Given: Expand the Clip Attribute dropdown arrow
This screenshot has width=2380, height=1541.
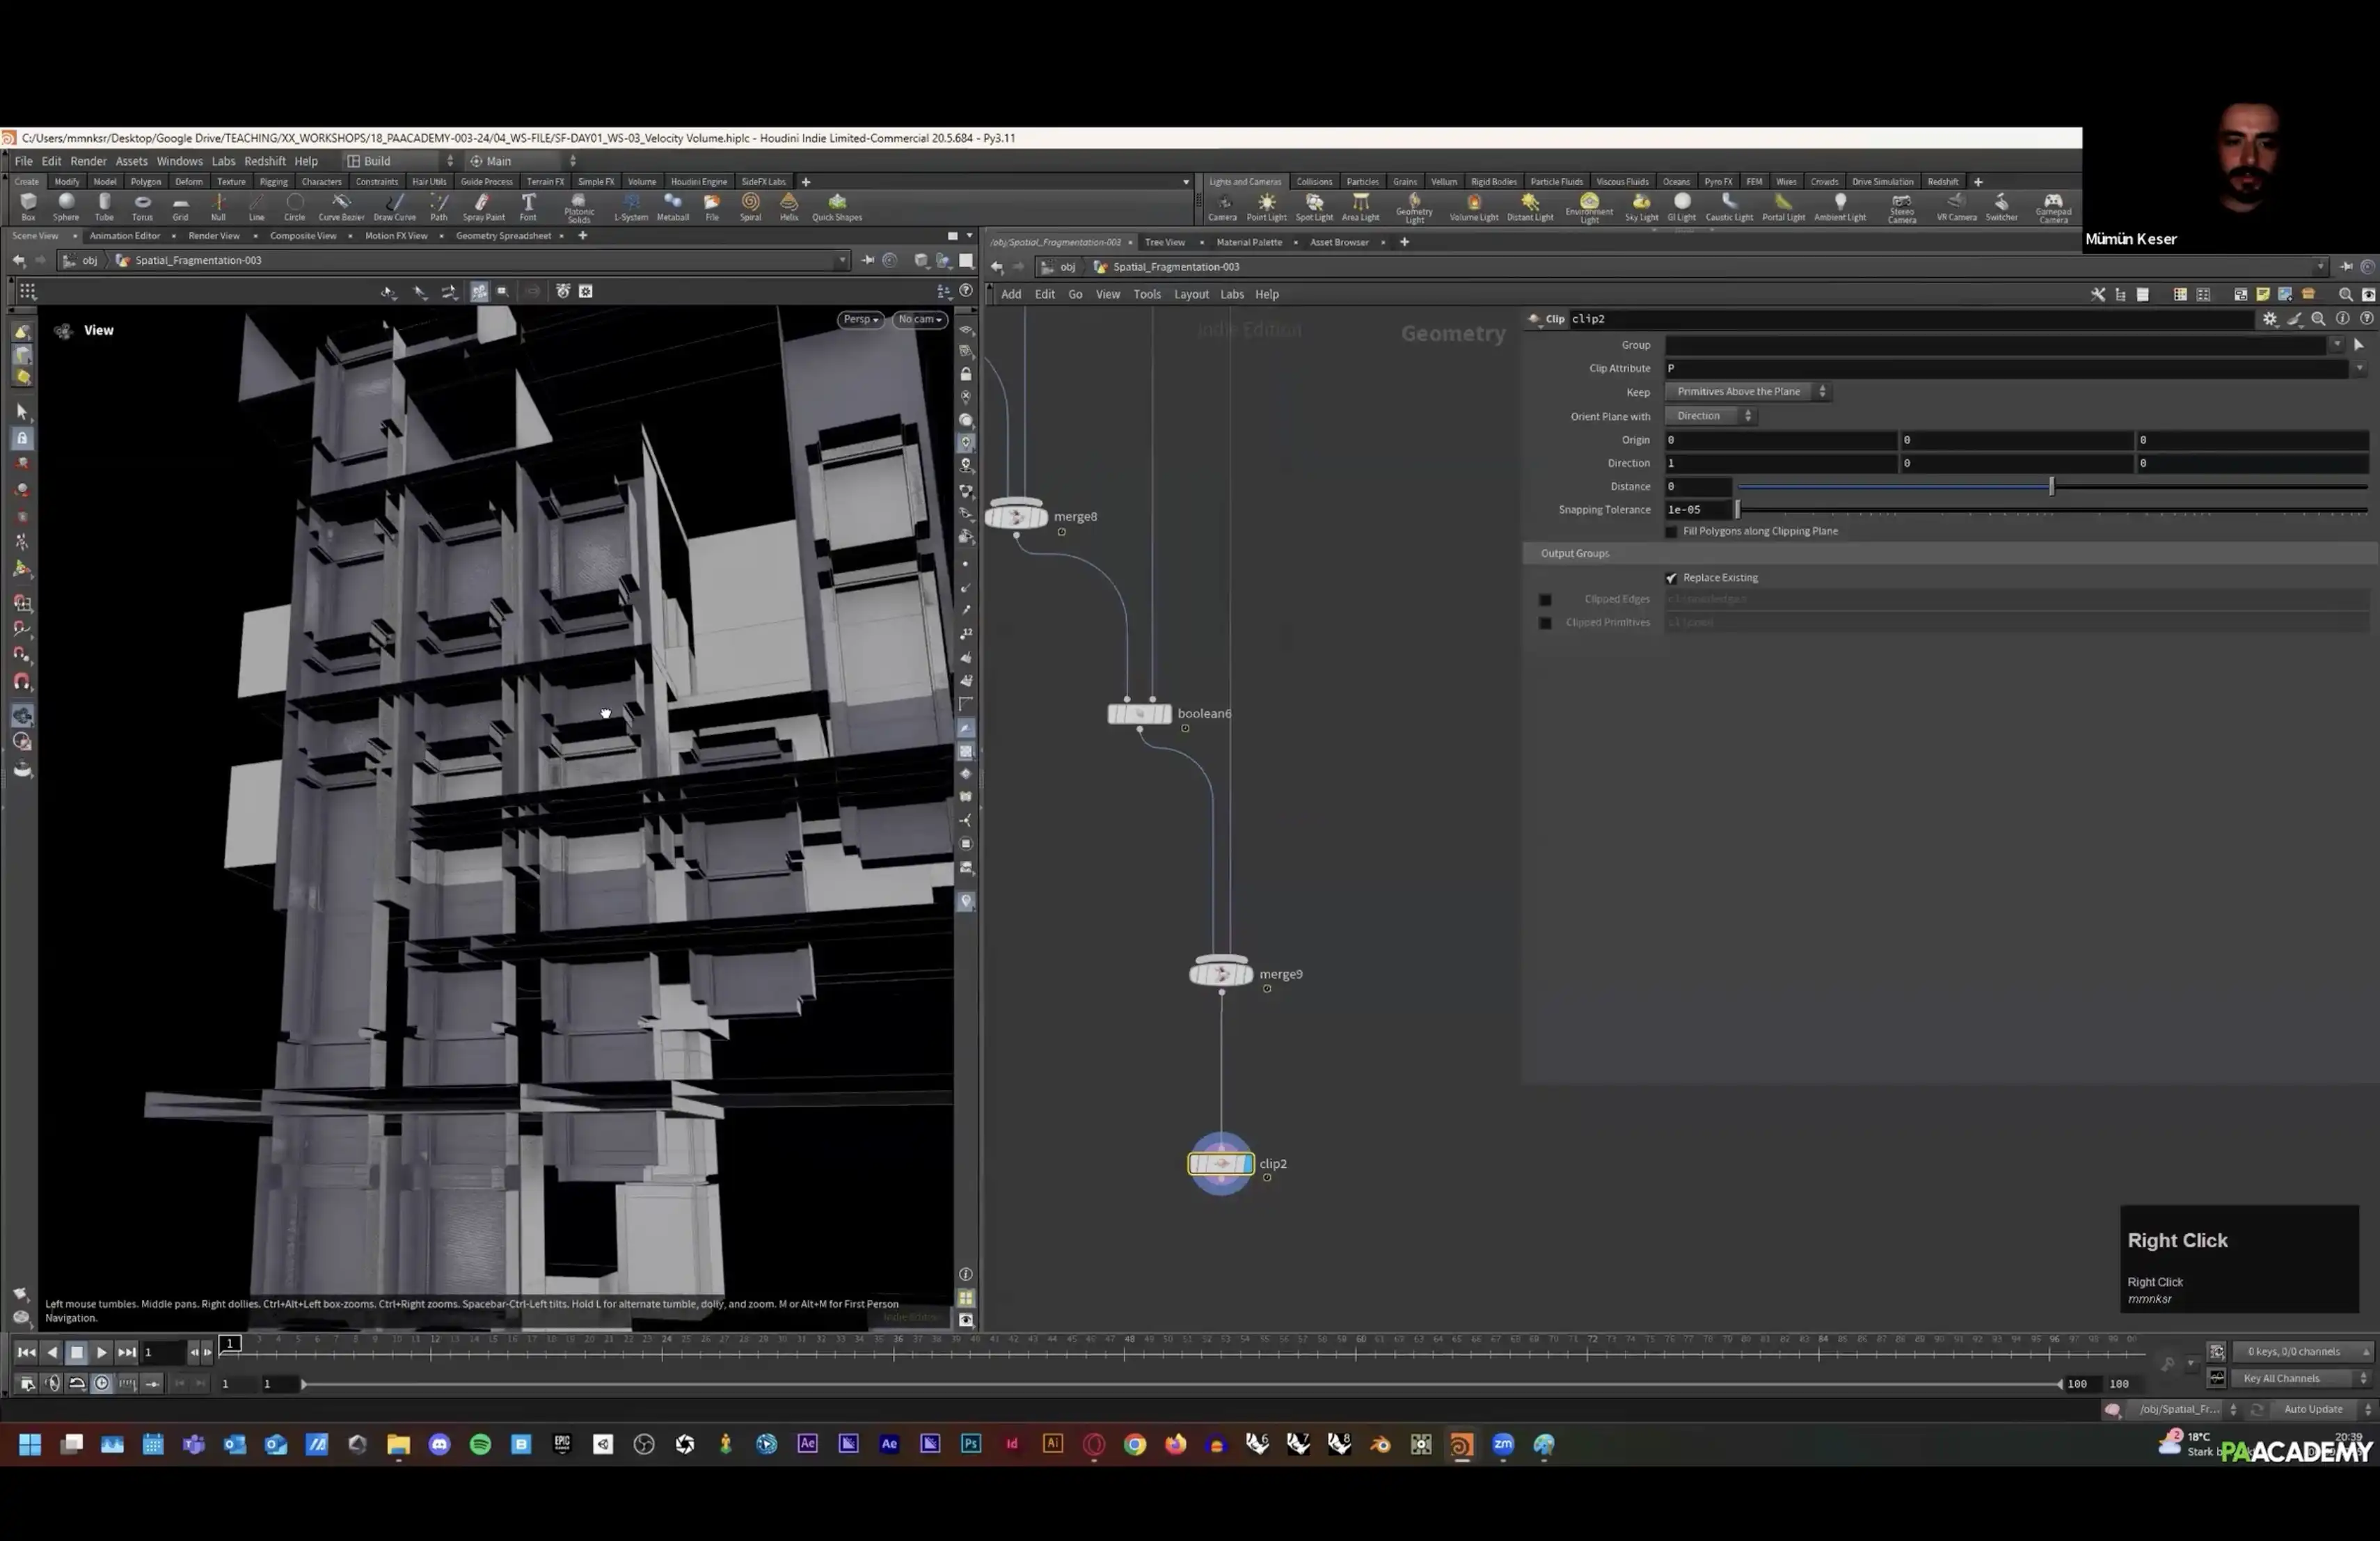Looking at the screenshot, I should click(2359, 368).
